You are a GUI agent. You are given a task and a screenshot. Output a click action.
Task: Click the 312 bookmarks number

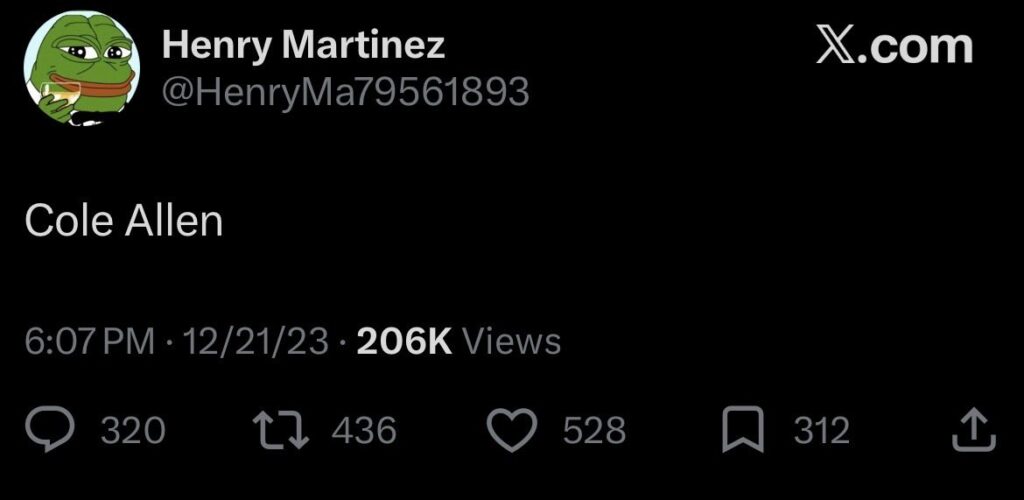point(821,431)
